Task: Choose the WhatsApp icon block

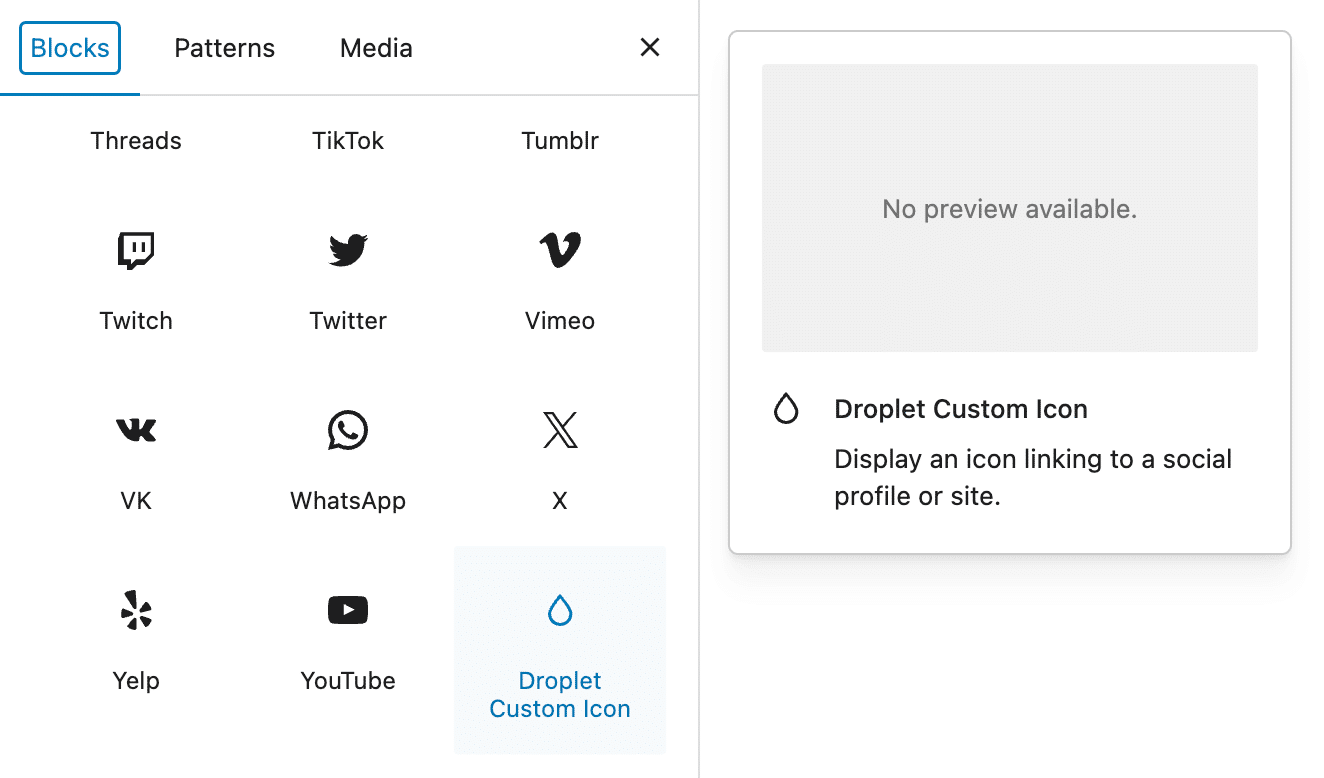Action: [x=348, y=430]
